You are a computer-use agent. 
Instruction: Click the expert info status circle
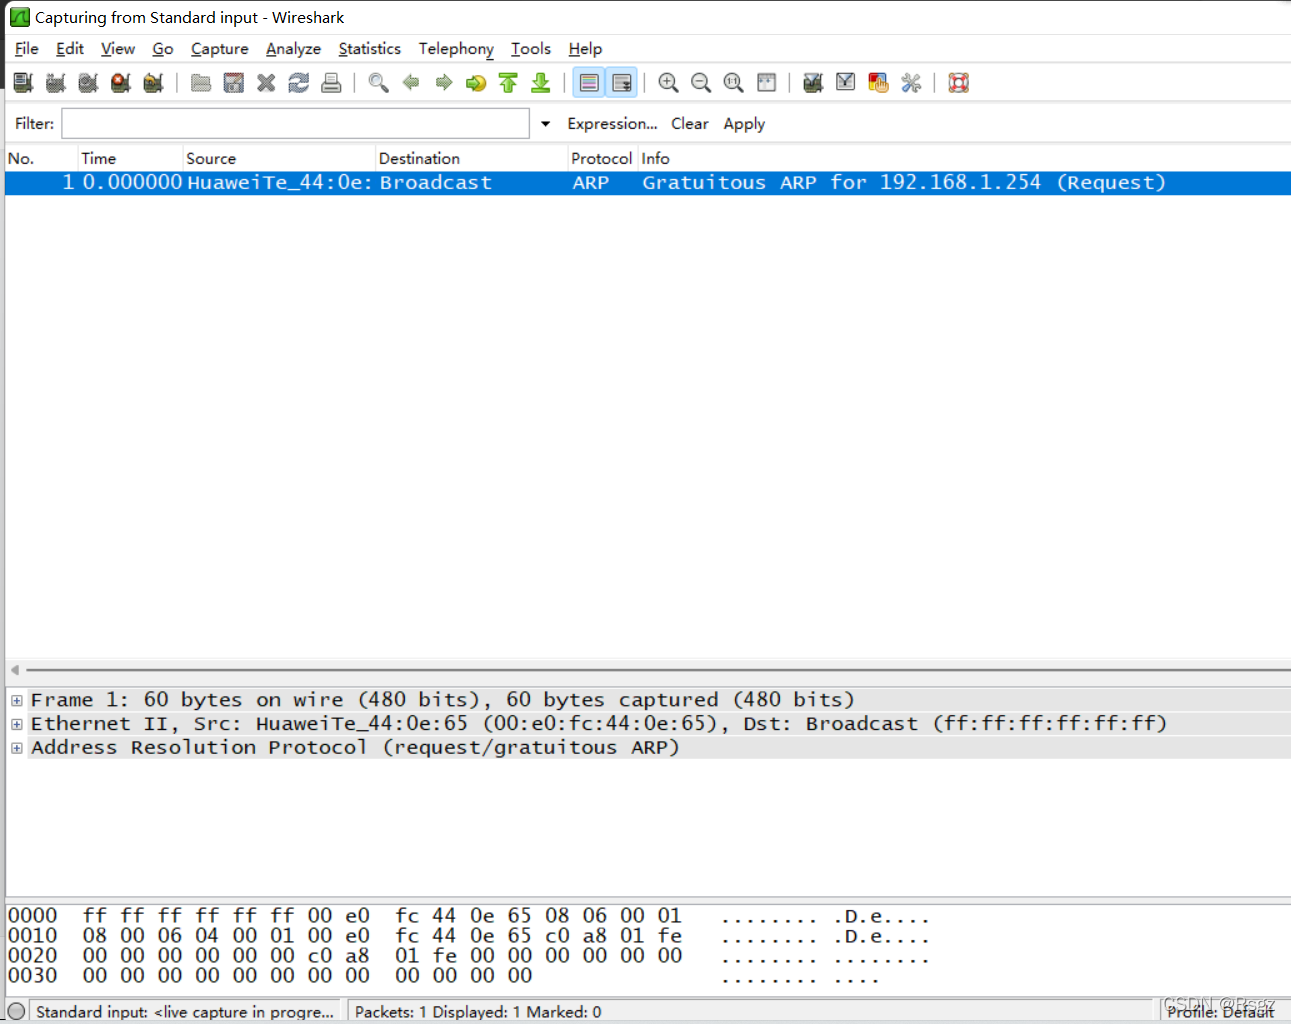[16, 1011]
